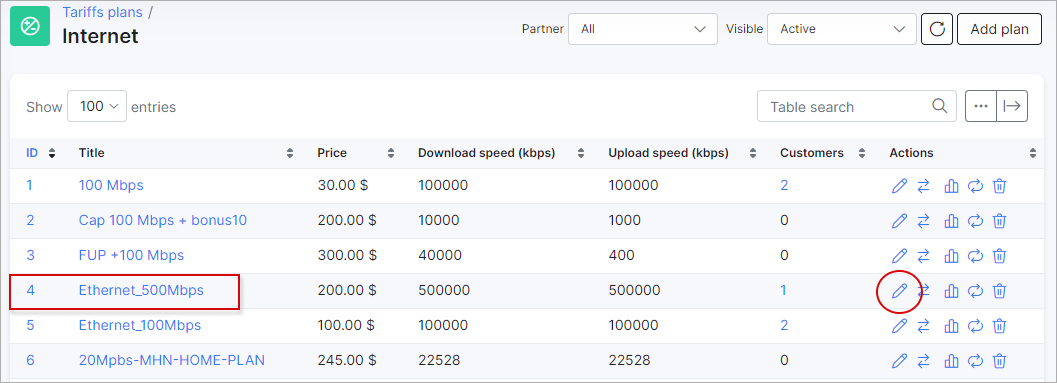Change the Show entries count dropdown
1057x383 pixels.
(x=97, y=107)
